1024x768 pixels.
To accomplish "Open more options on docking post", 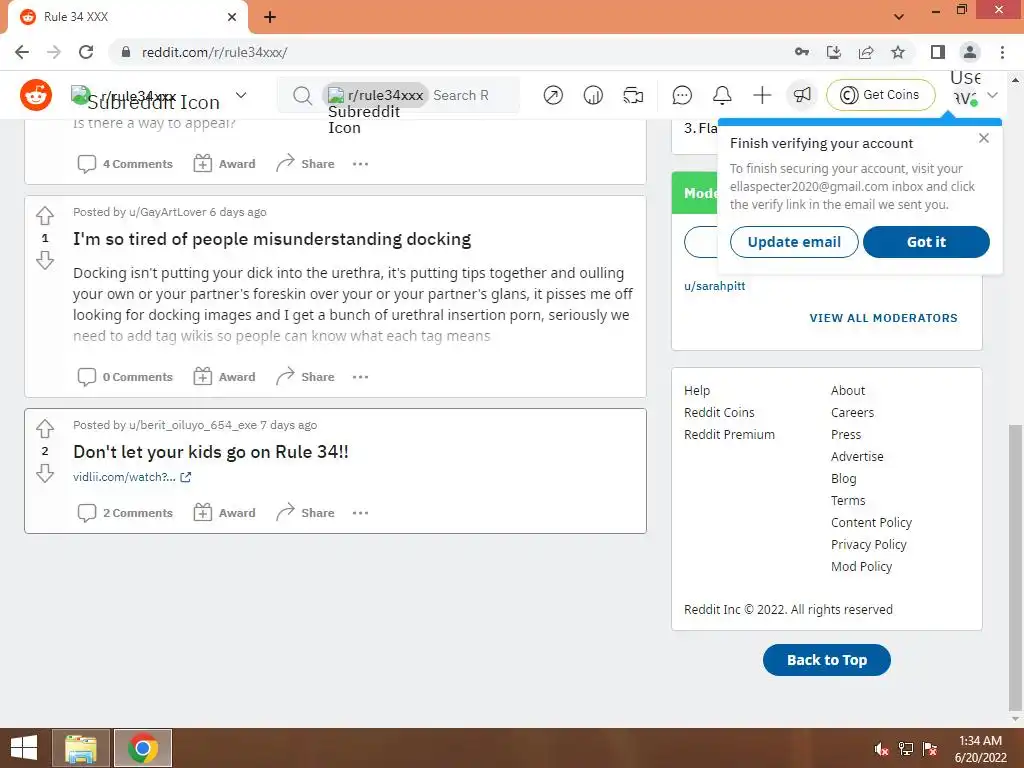I will click(x=360, y=377).
